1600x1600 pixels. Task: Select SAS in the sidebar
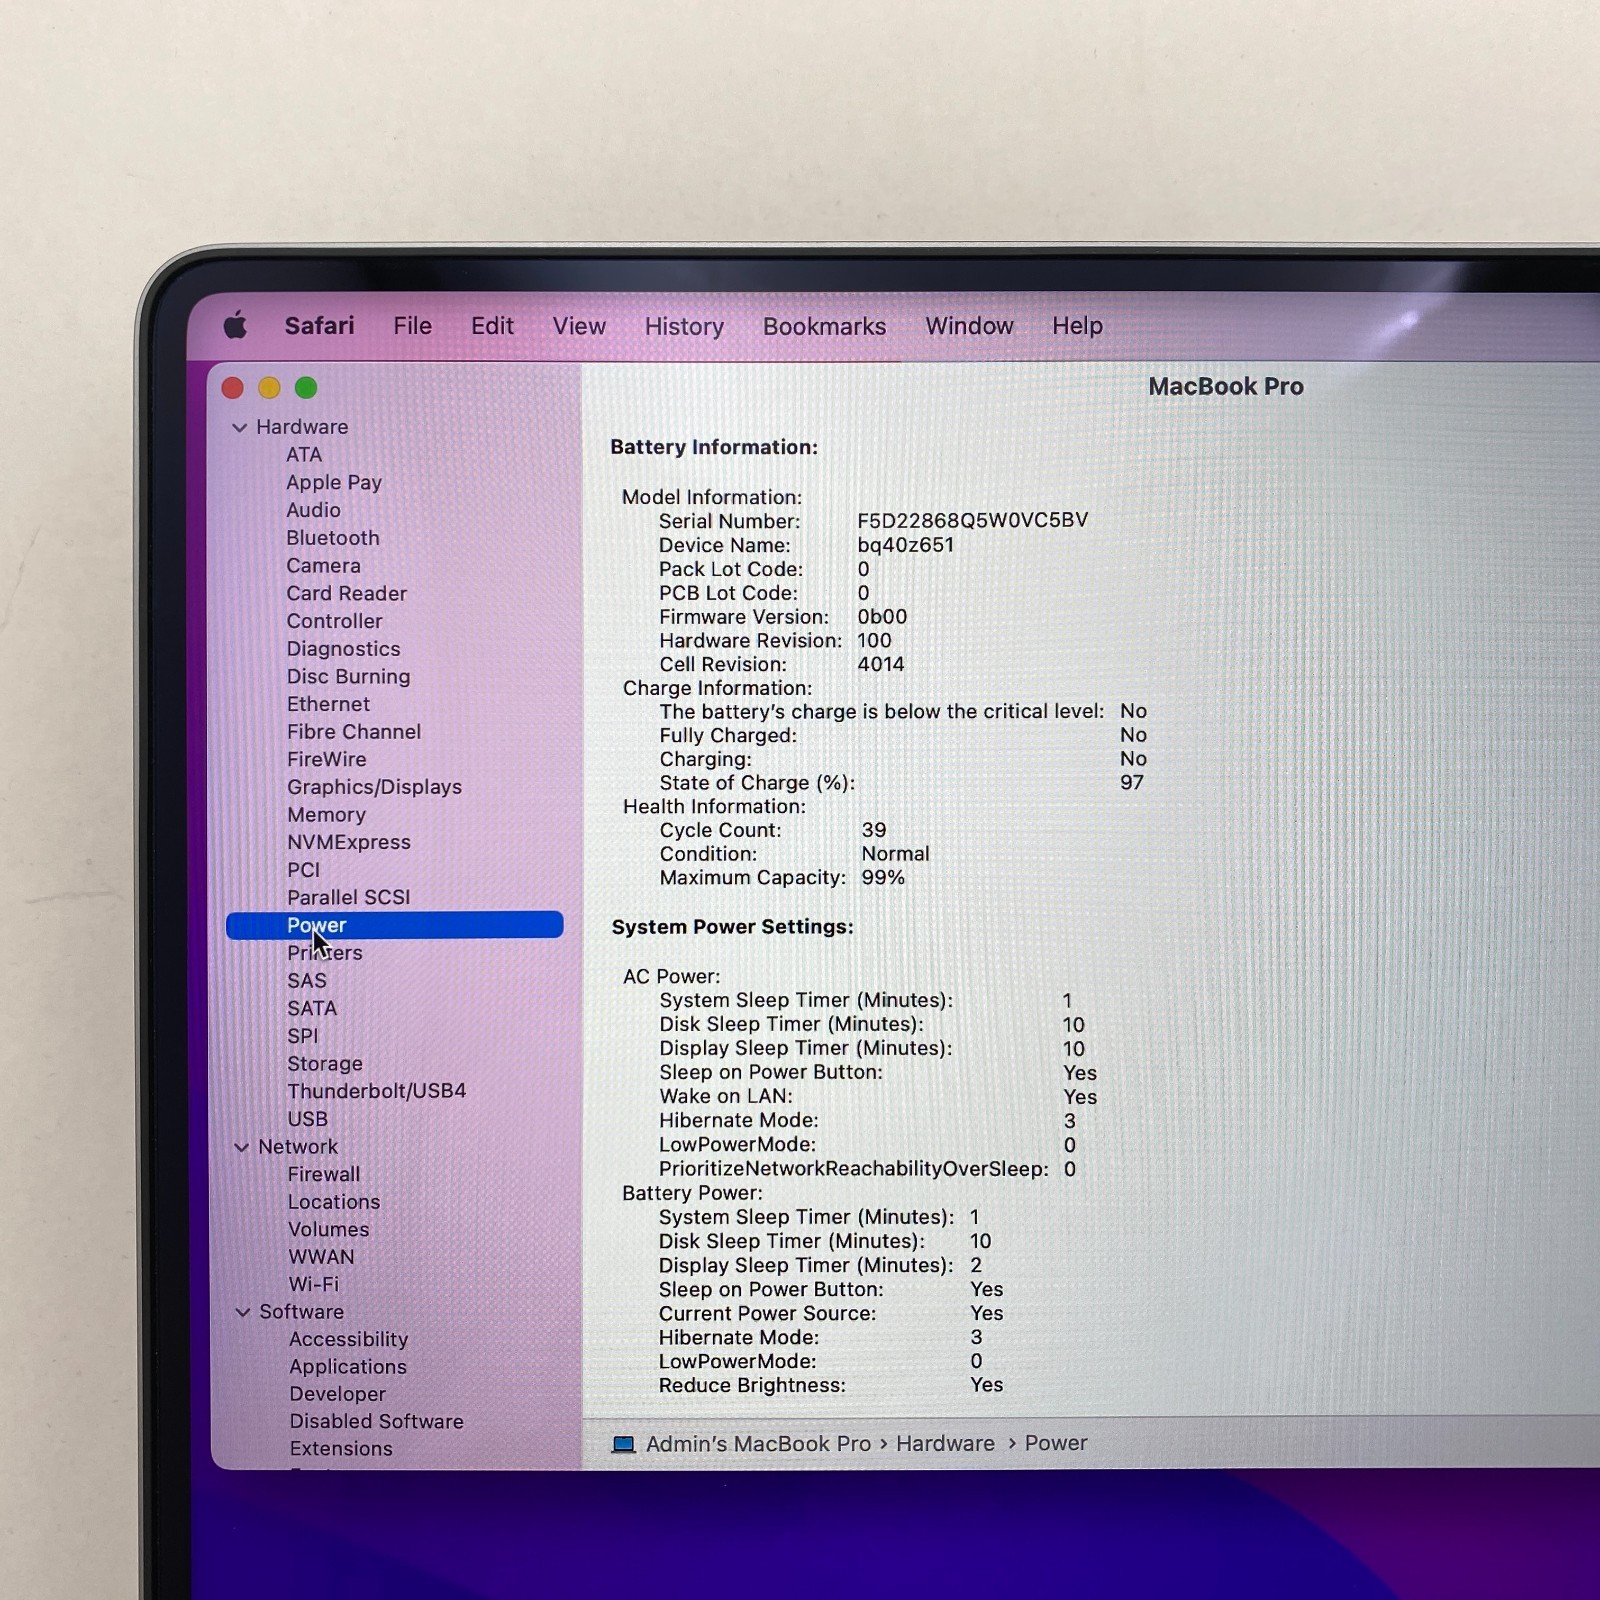coord(307,981)
